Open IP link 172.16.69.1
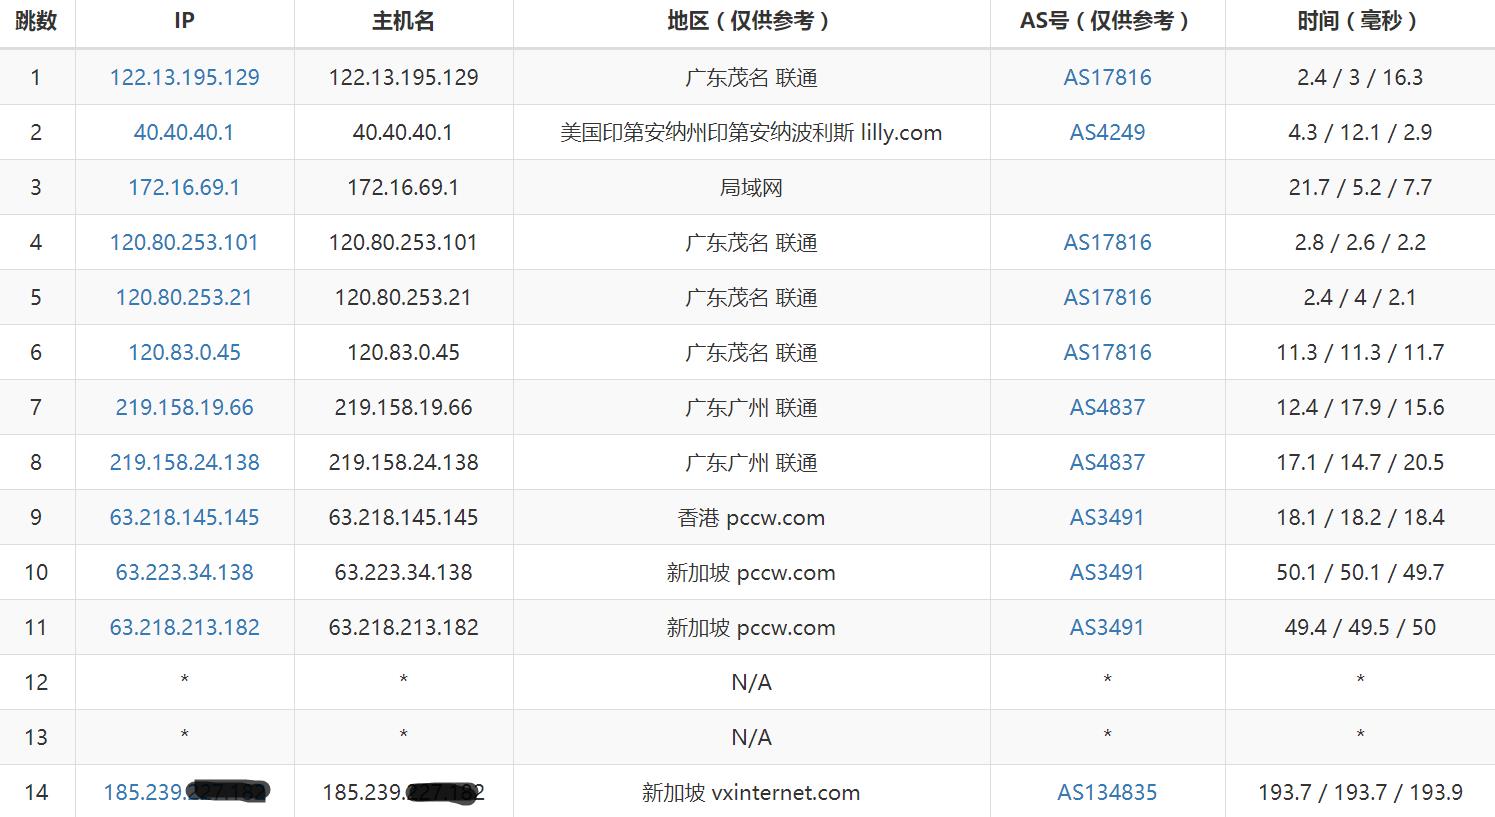This screenshot has width=1495, height=817. coord(184,188)
